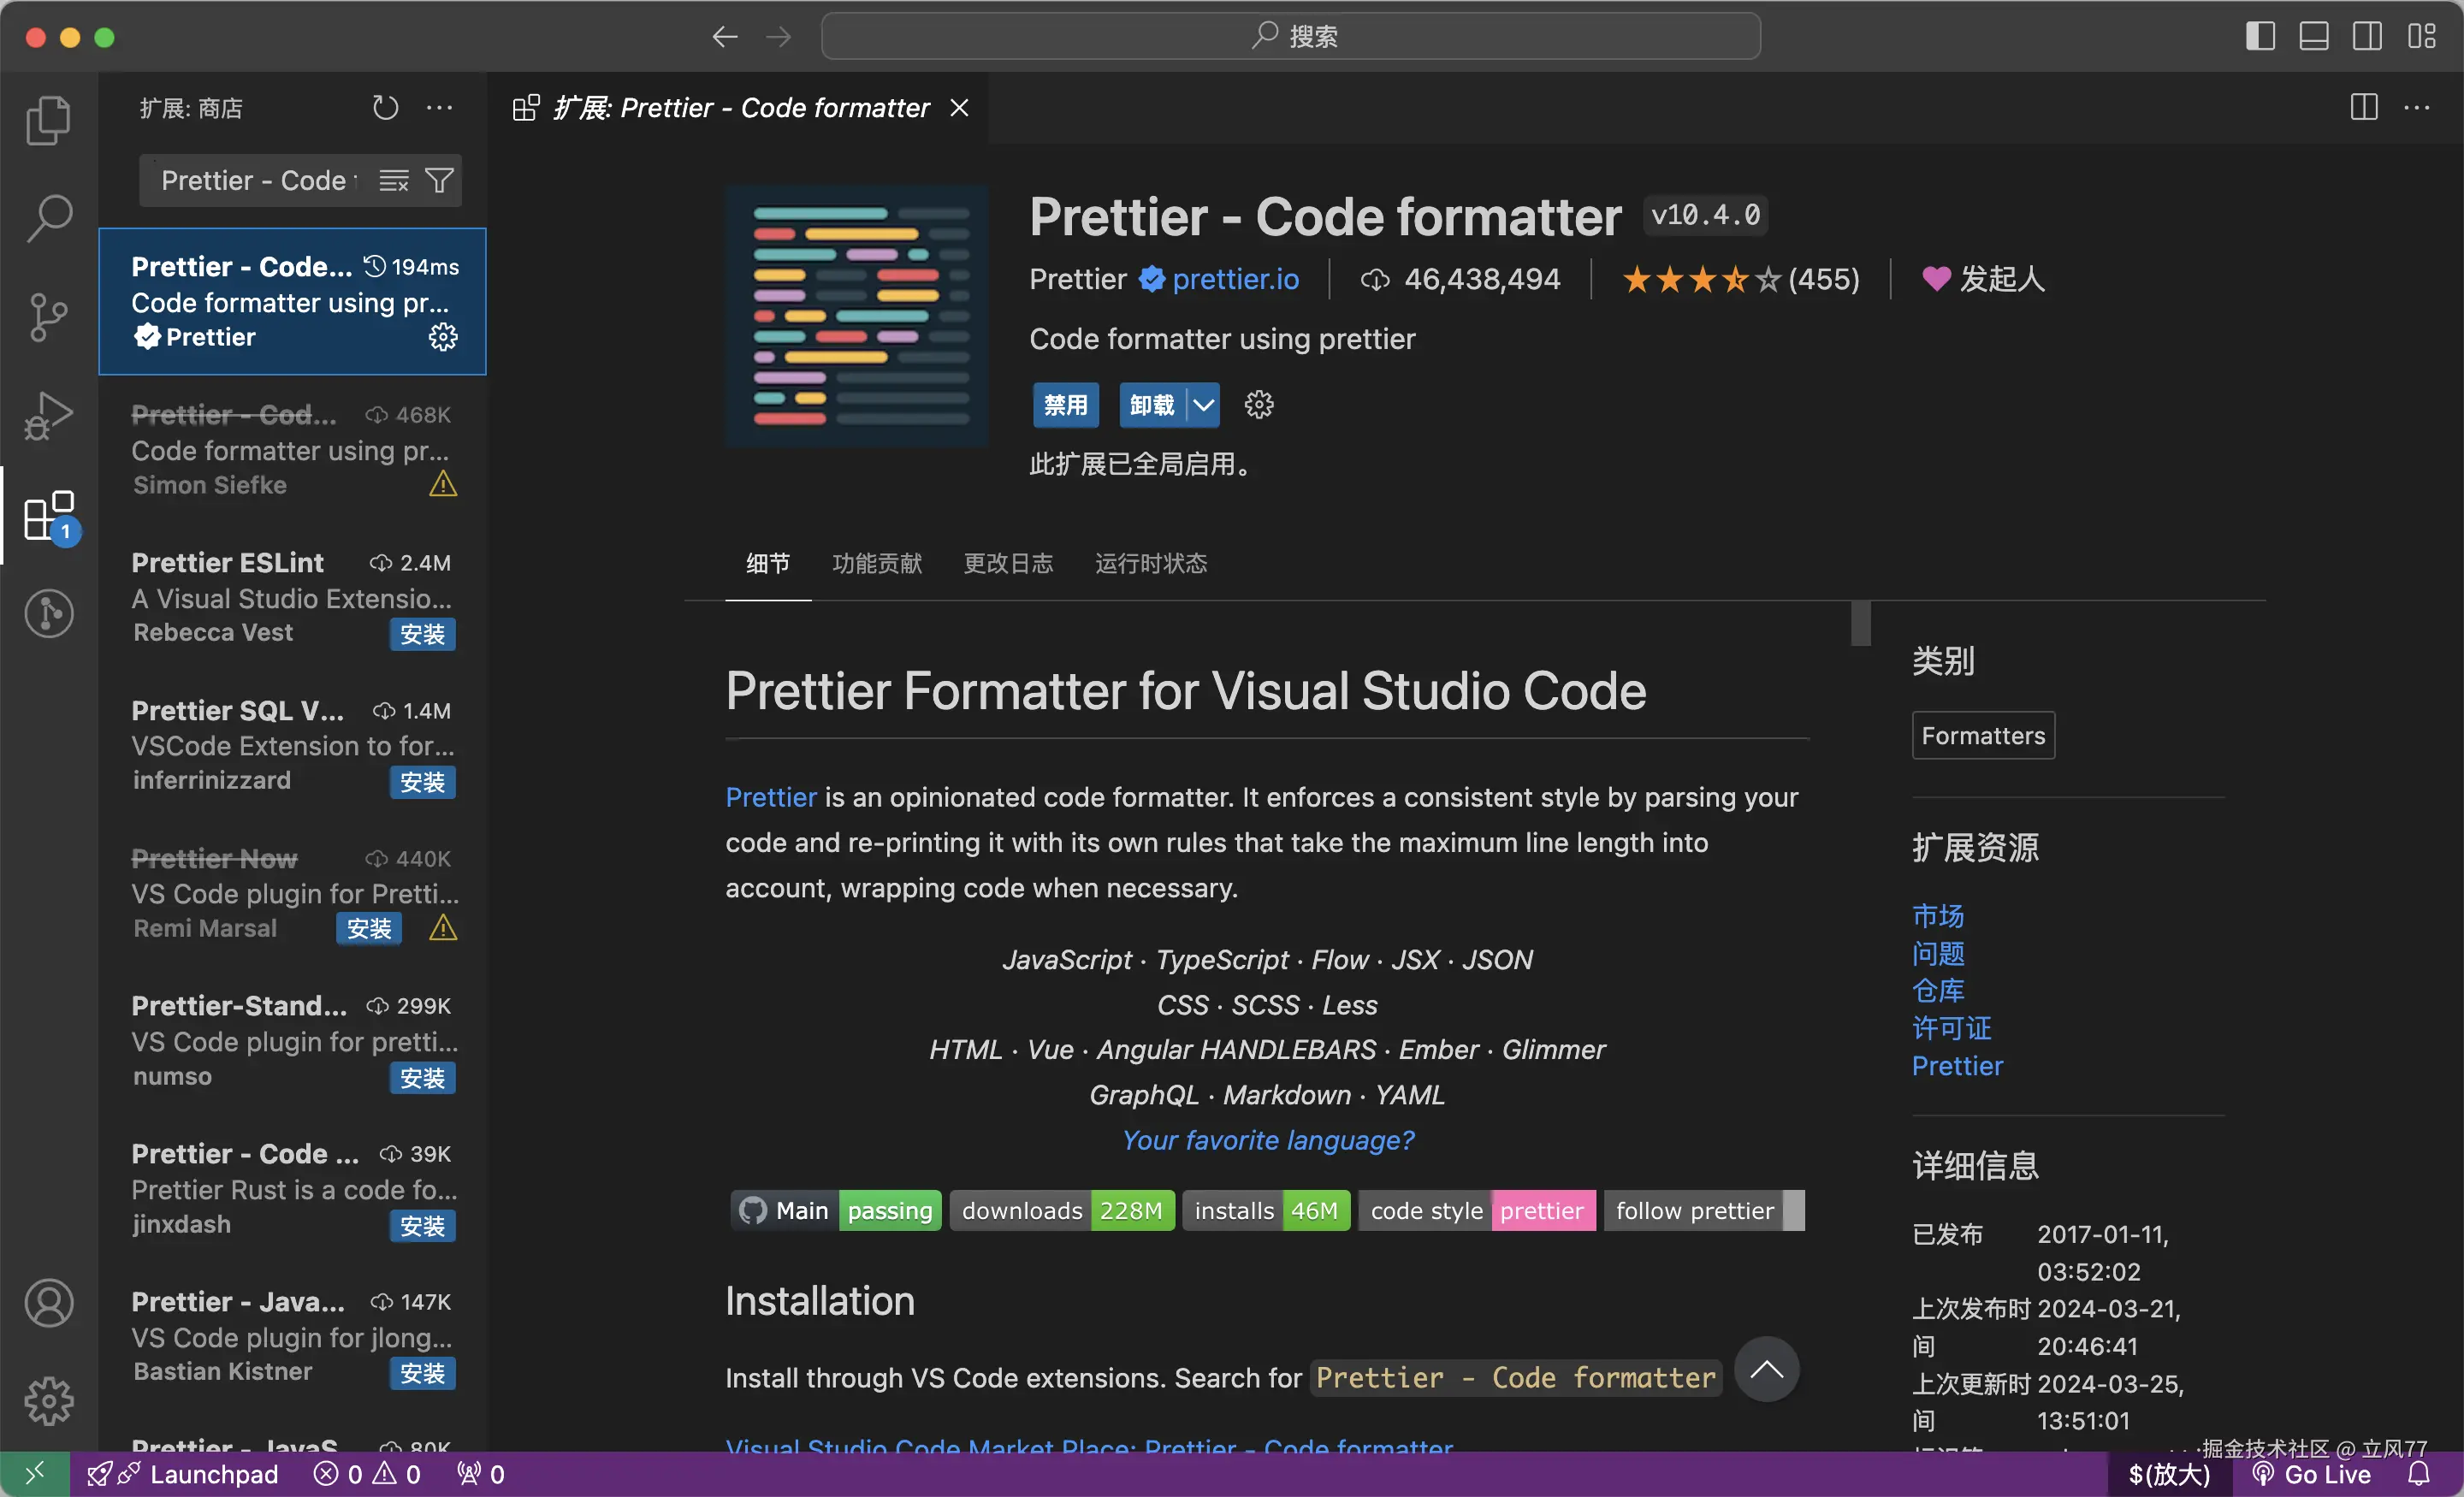Open the Explorer view in activity bar

48,120
